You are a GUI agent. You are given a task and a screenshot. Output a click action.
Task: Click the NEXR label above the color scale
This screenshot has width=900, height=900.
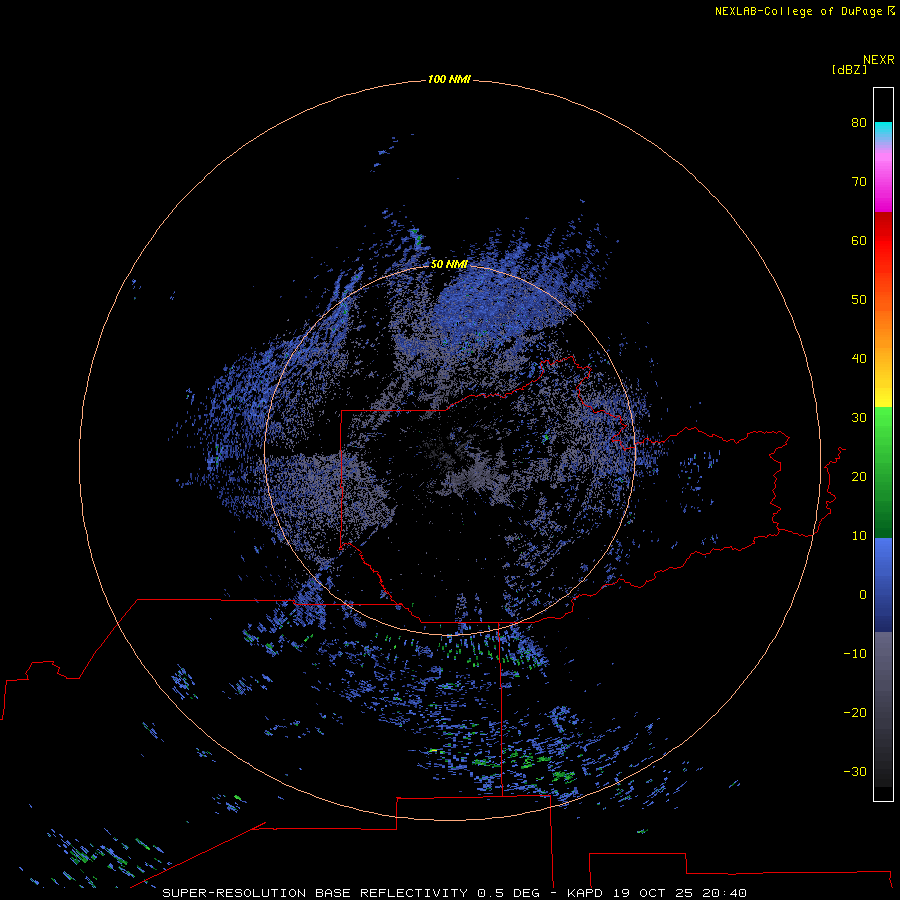pos(879,60)
